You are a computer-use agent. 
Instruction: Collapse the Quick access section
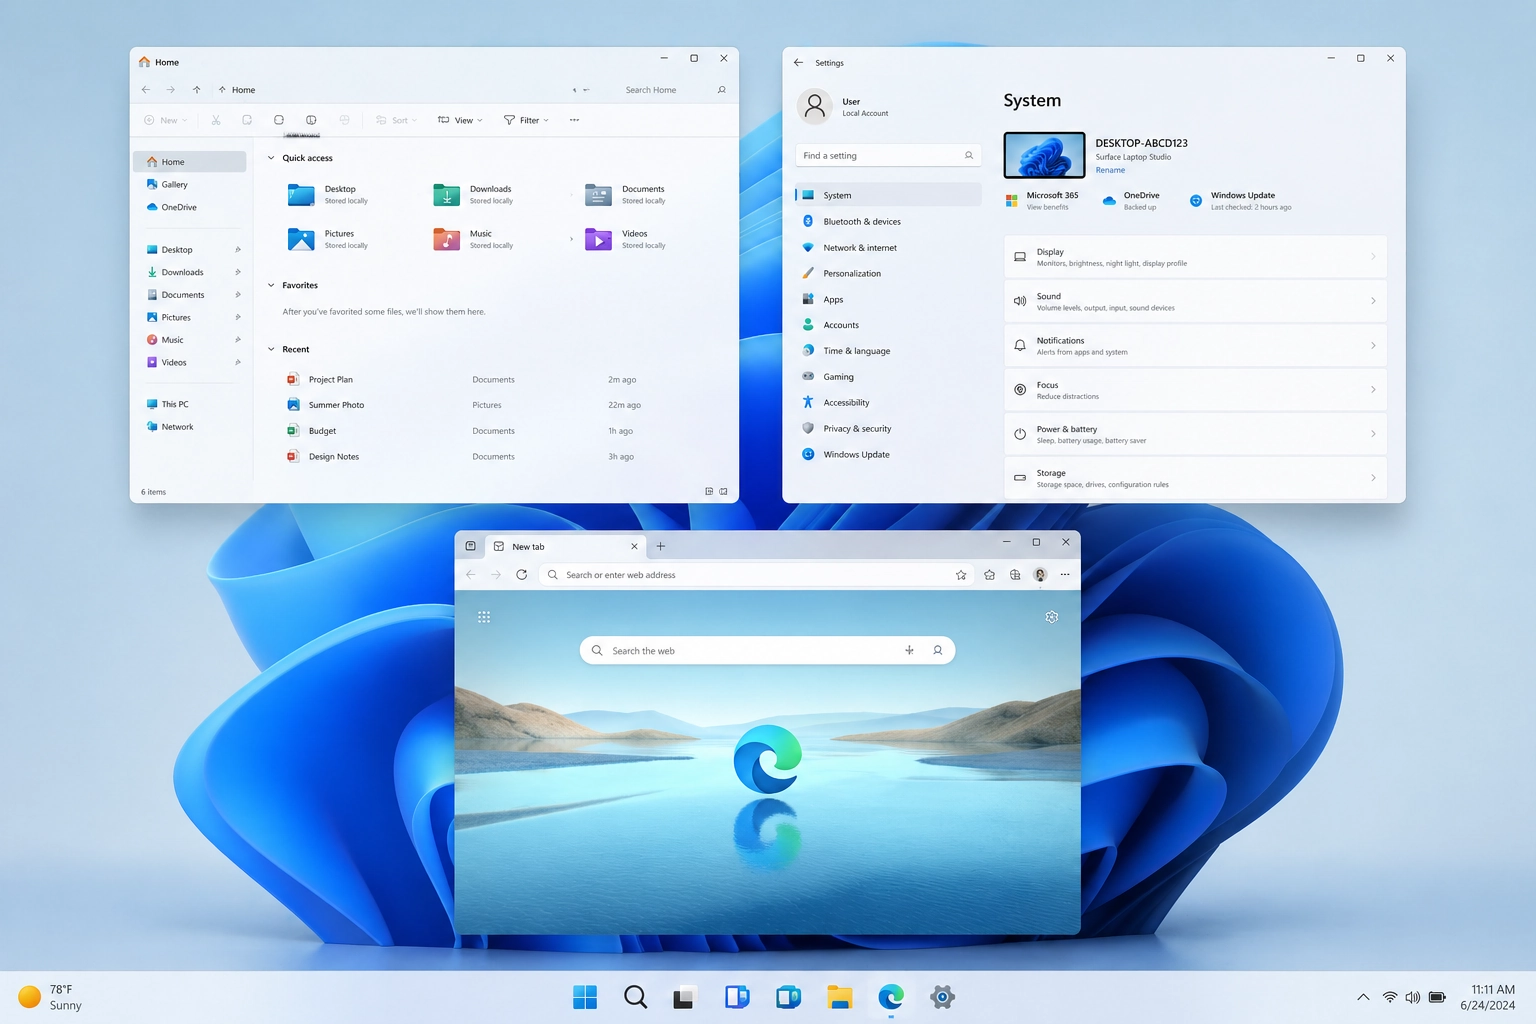tap(271, 158)
